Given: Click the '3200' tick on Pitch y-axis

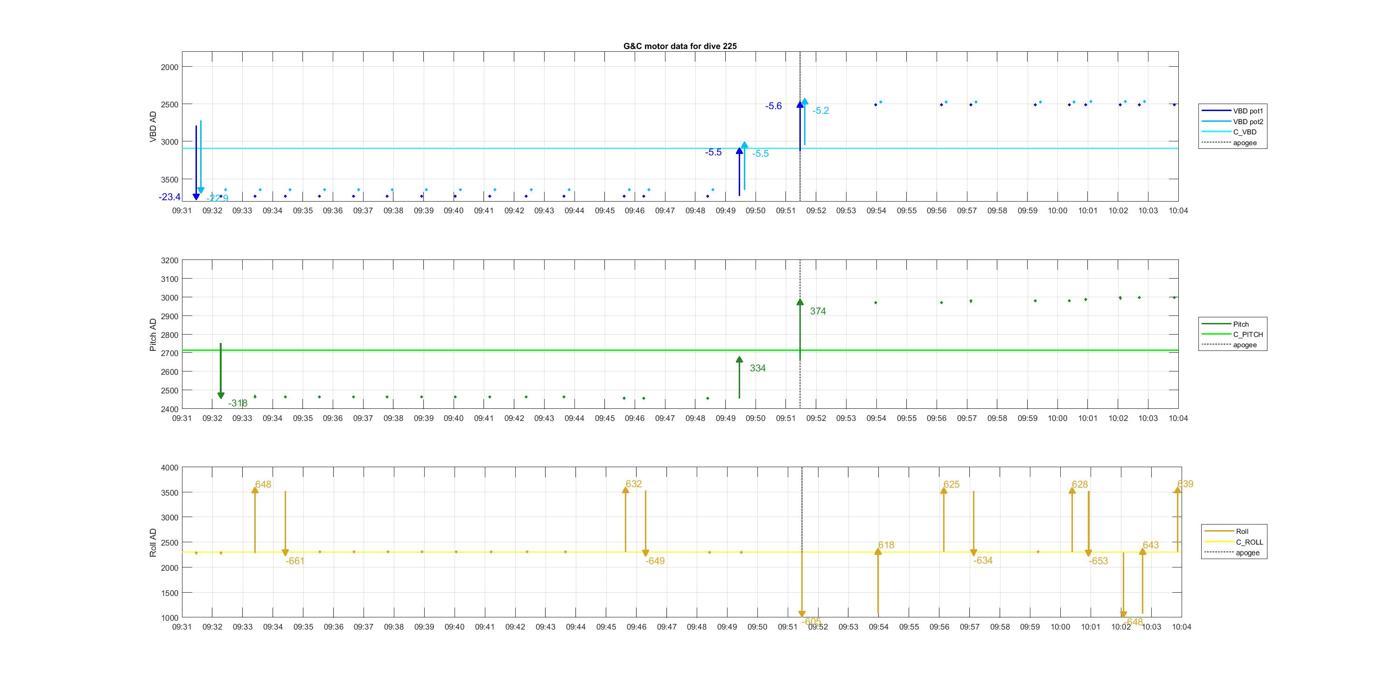Looking at the screenshot, I should [x=169, y=260].
